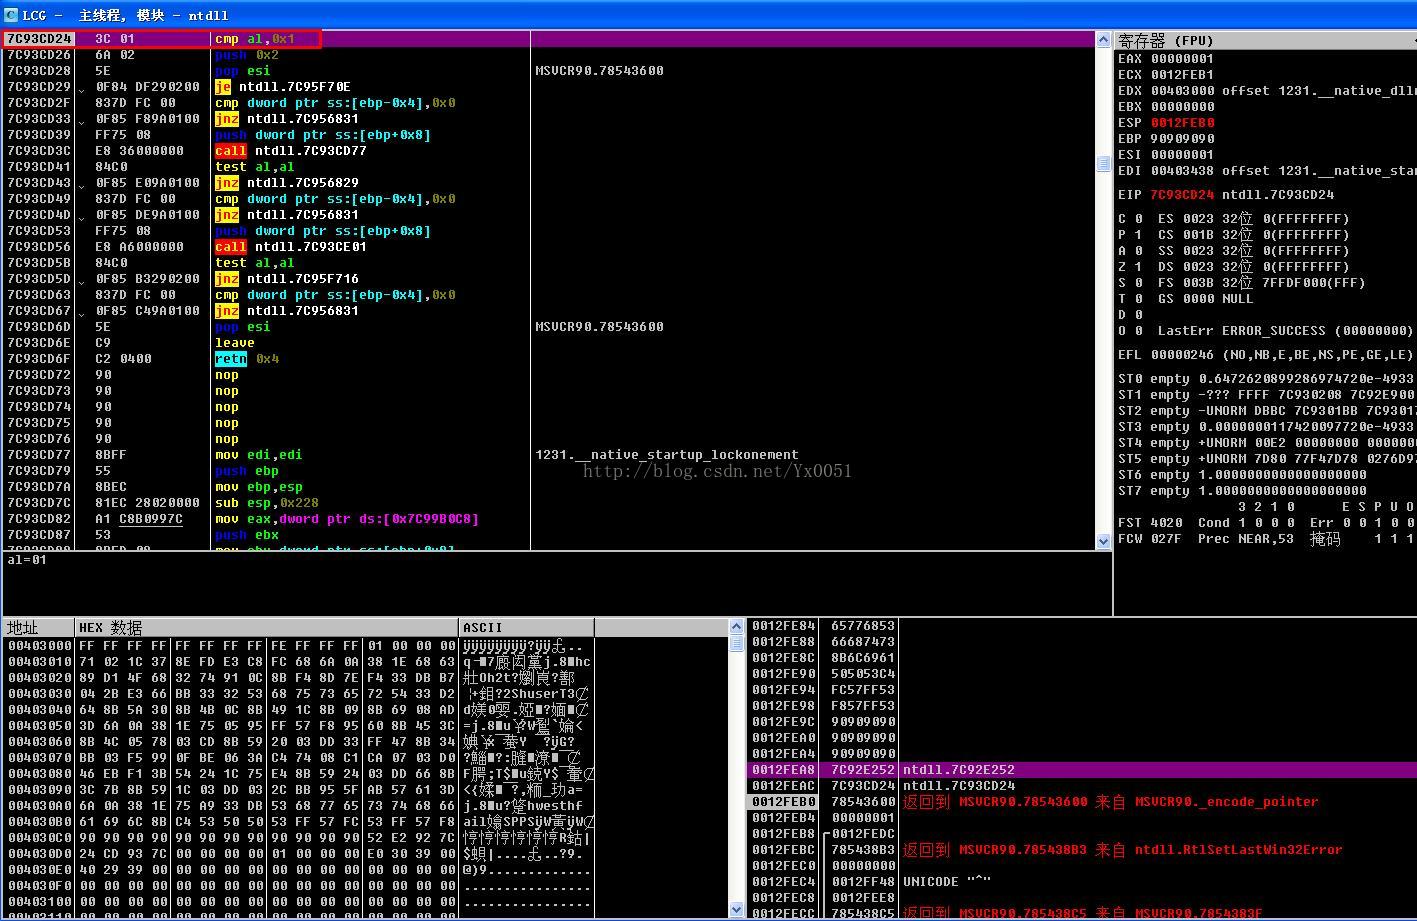Toggle the T 0 trap flag
This screenshot has height=921, width=1417.
point(1130,299)
